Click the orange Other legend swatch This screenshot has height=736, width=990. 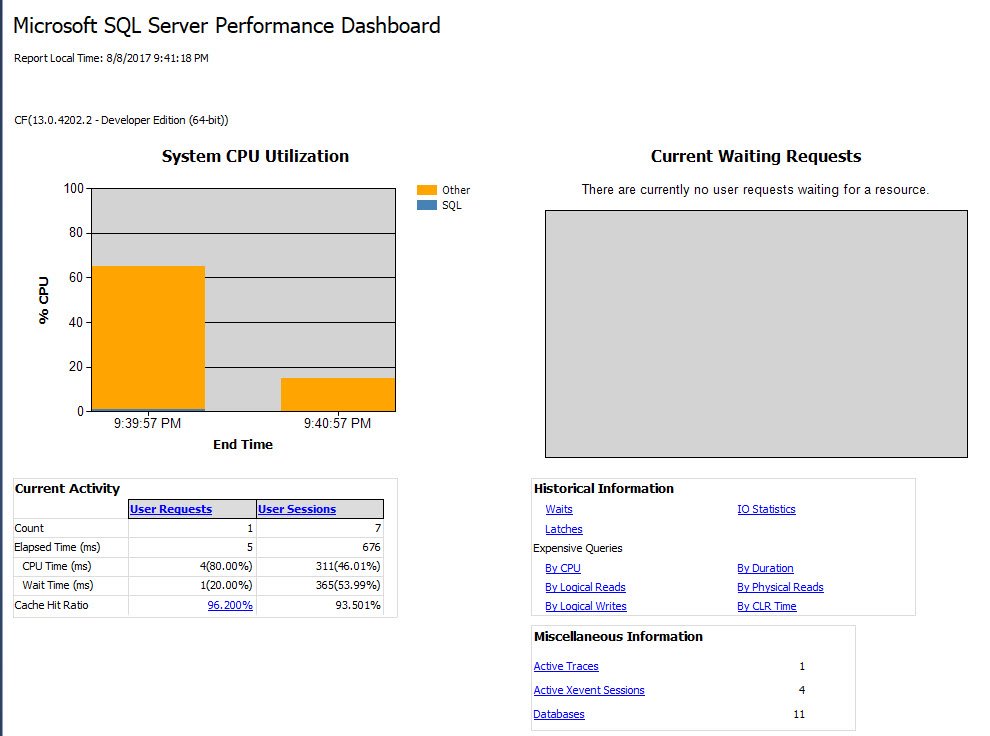click(x=427, y=190)
